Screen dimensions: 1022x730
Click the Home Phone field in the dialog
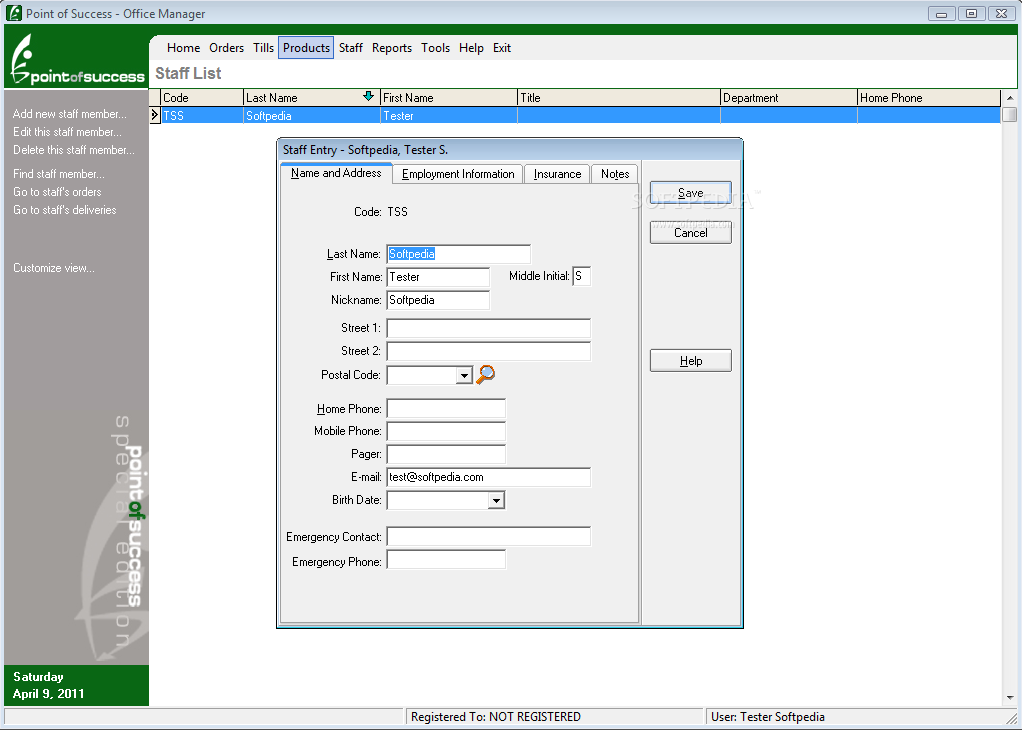(446, 409)
